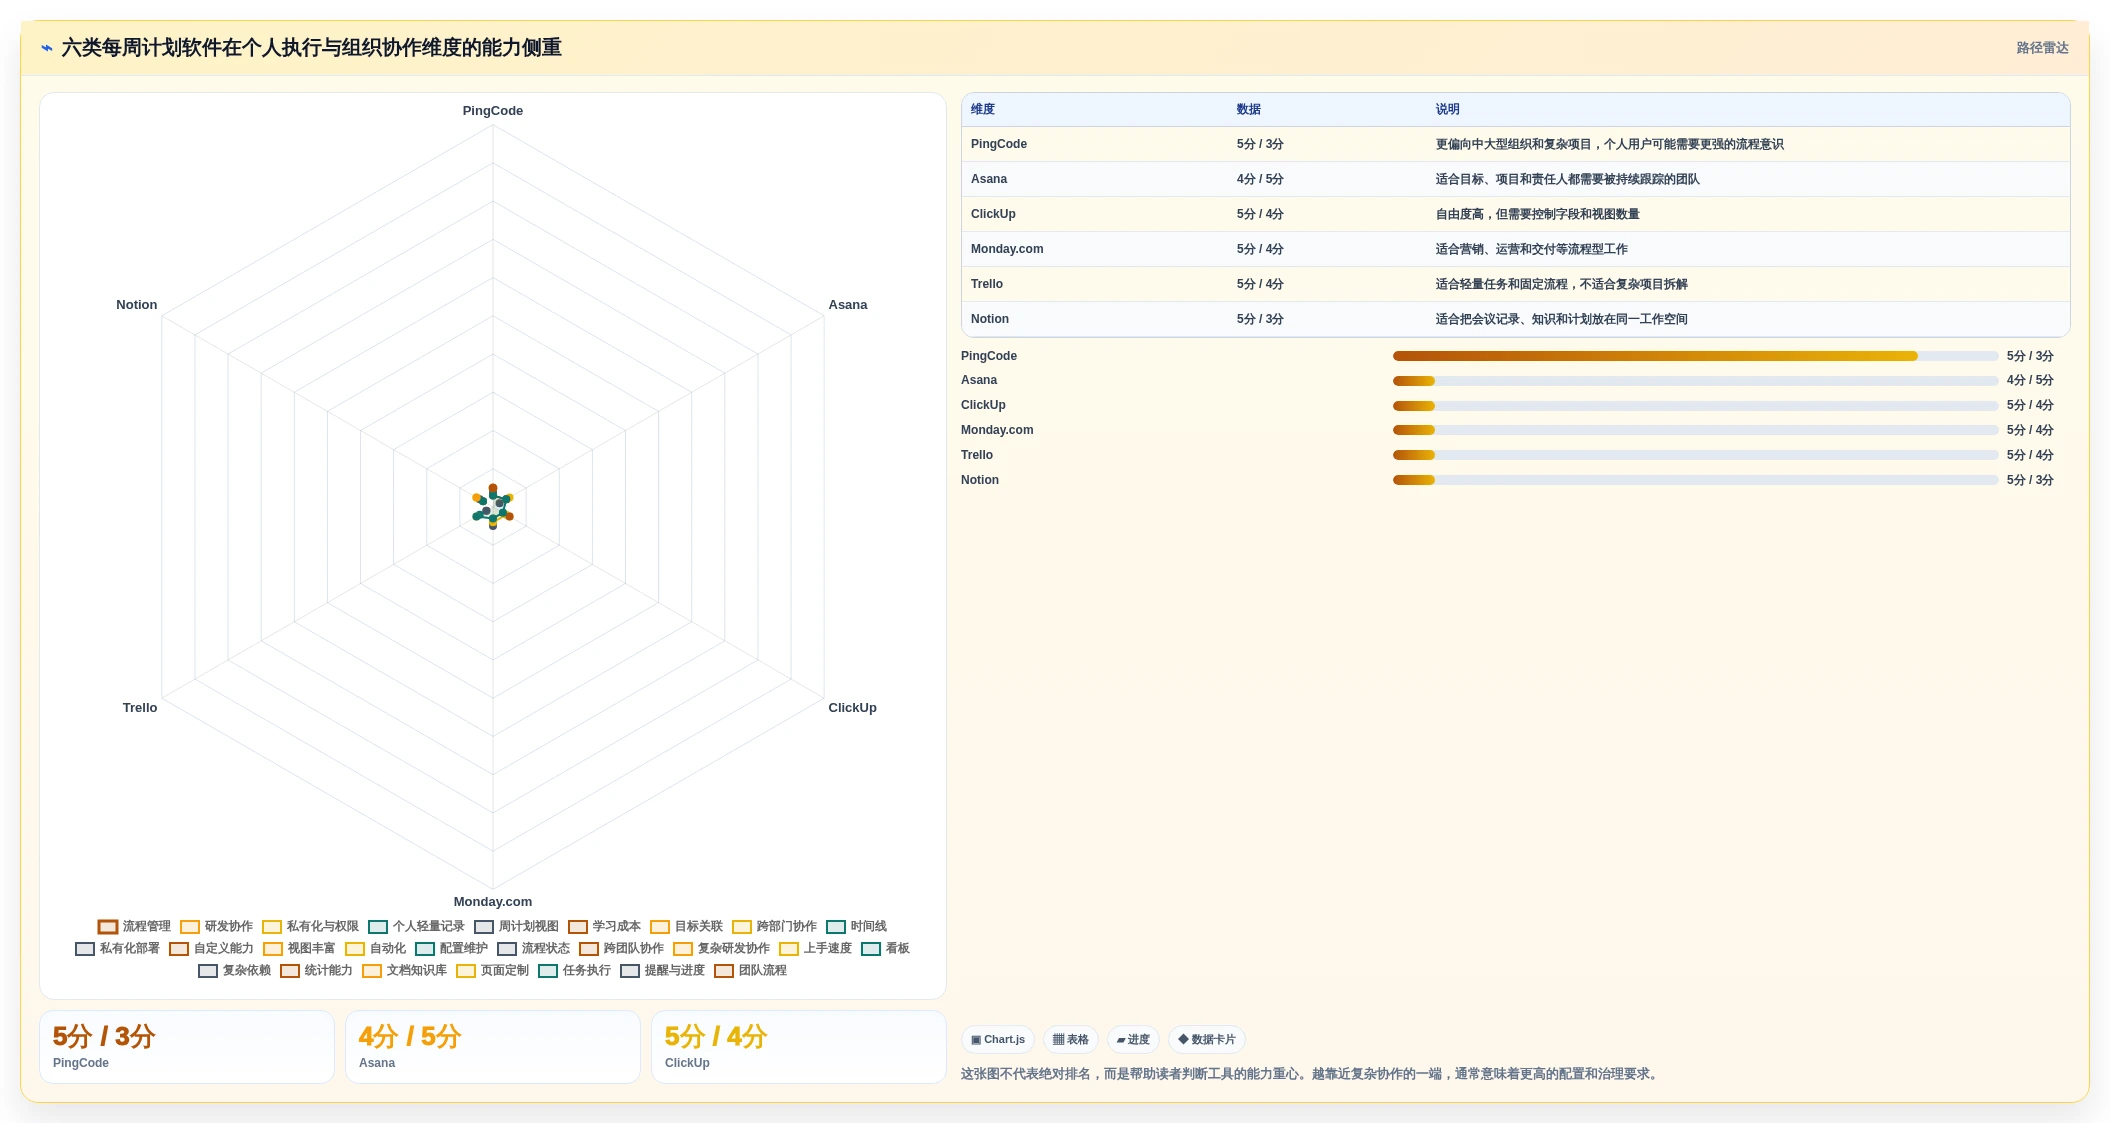Select the 进度 chip
Viewport: 2110px width, 1123px height.
(1133, 1040)
